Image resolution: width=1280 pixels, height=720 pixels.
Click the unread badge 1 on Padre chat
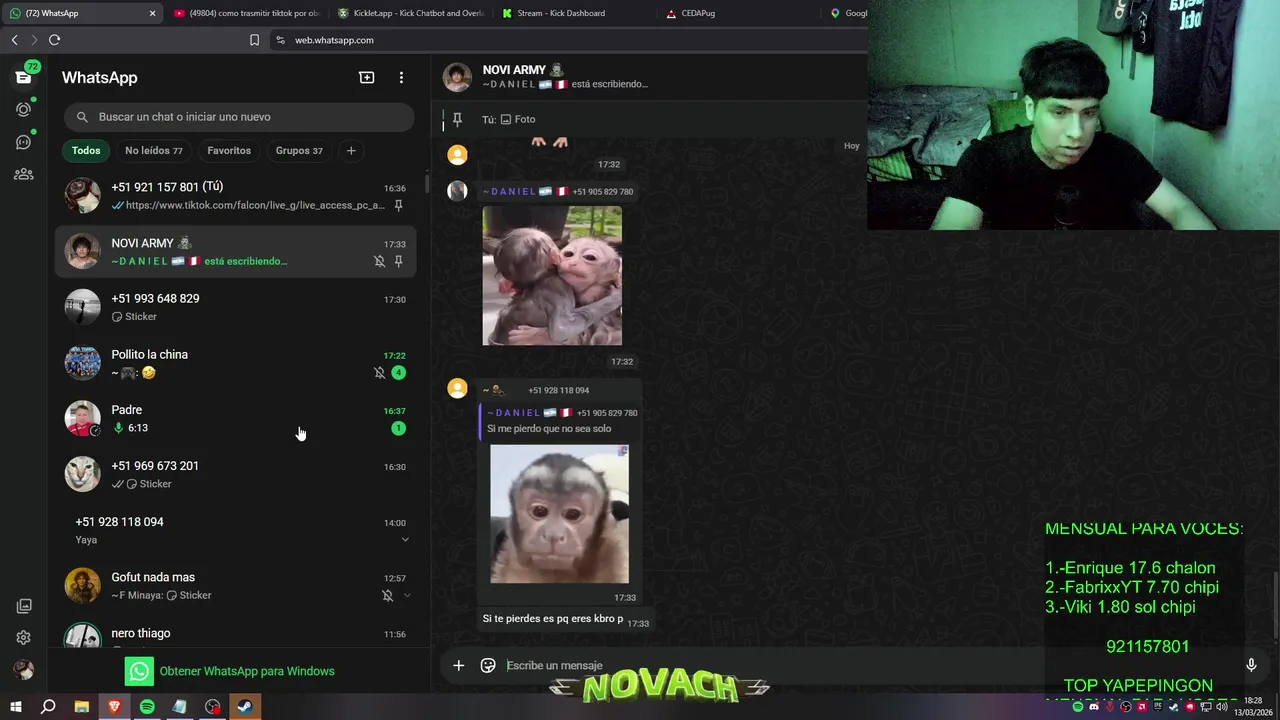[398, 428]
